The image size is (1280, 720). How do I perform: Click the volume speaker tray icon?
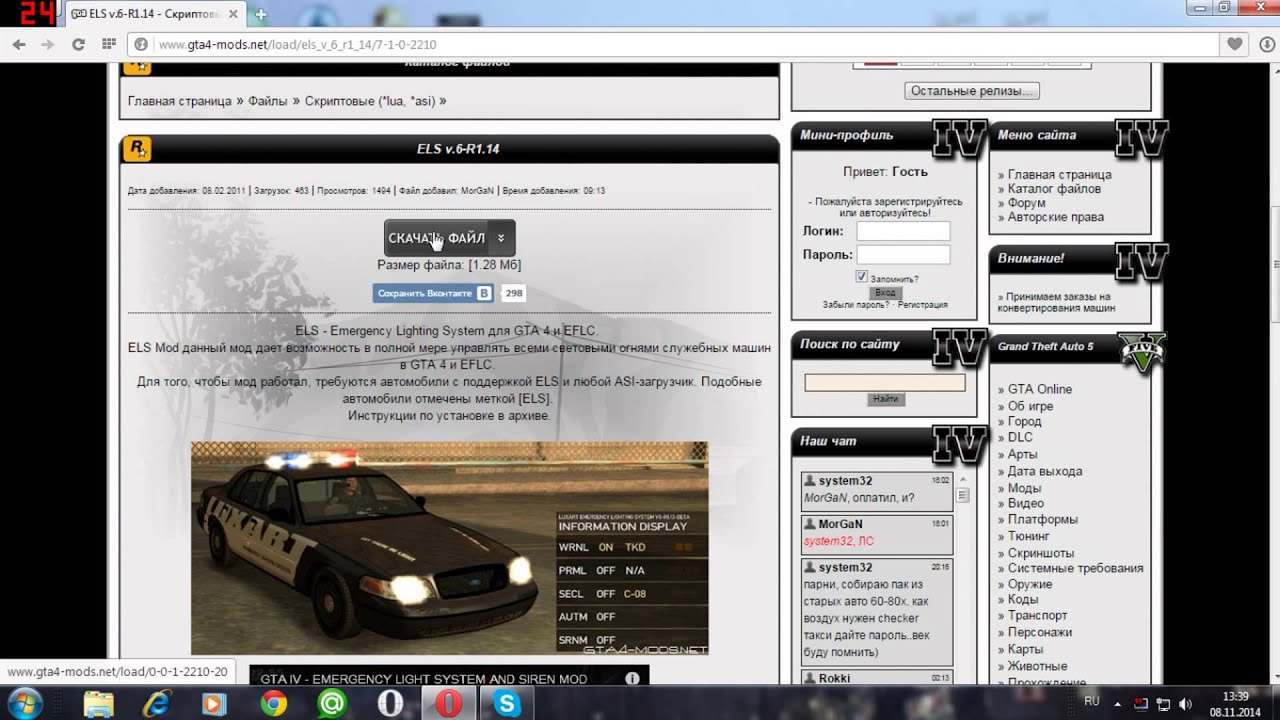1185,703
